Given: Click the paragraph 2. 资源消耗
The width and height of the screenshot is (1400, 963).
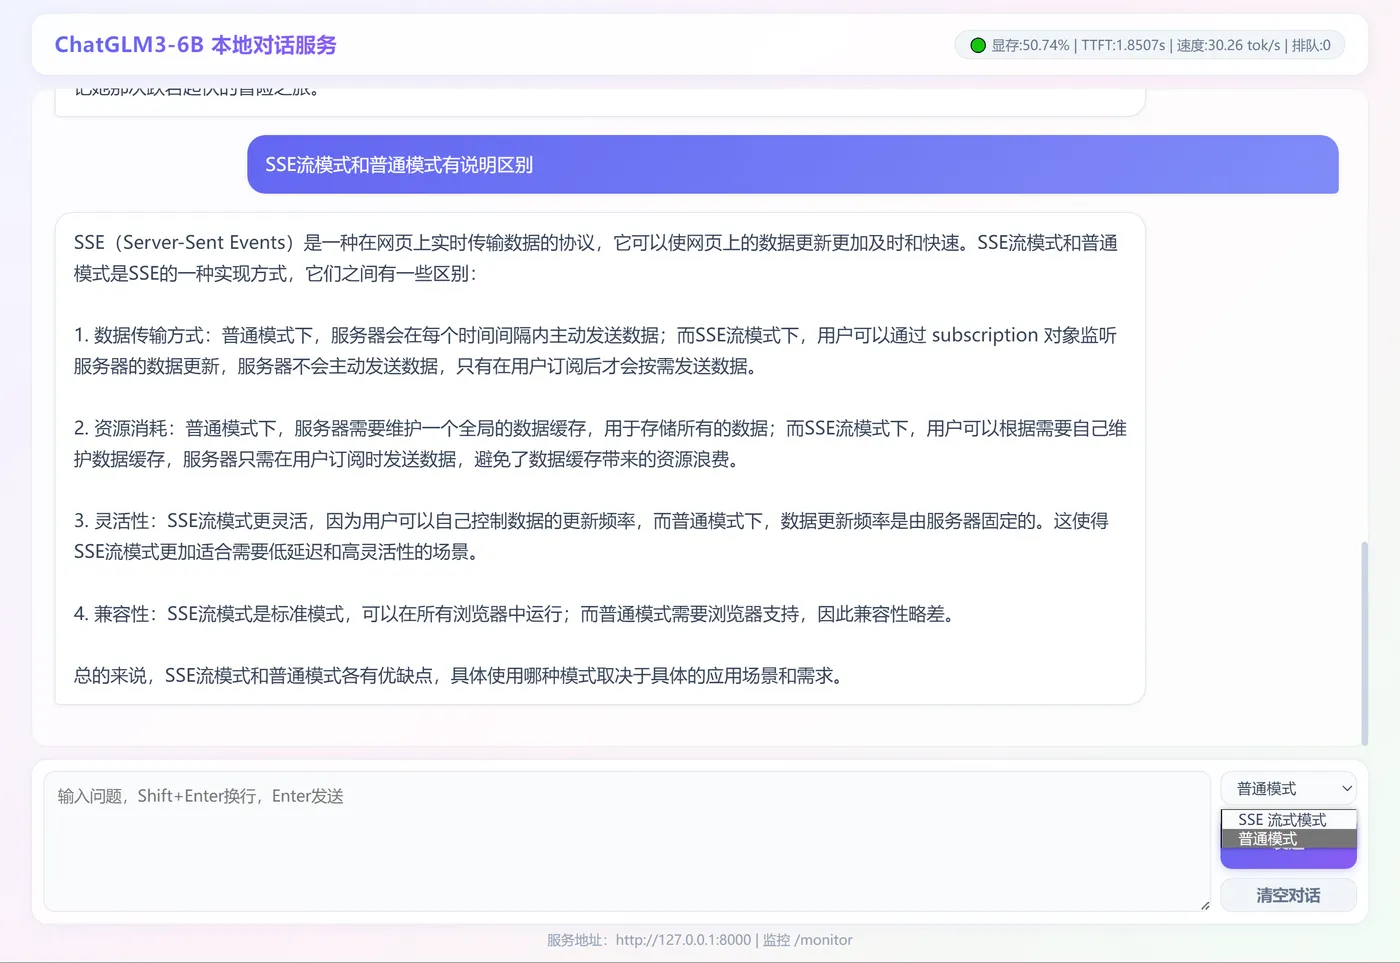Looking at the screenshot, I should click(x=600, y=443).
